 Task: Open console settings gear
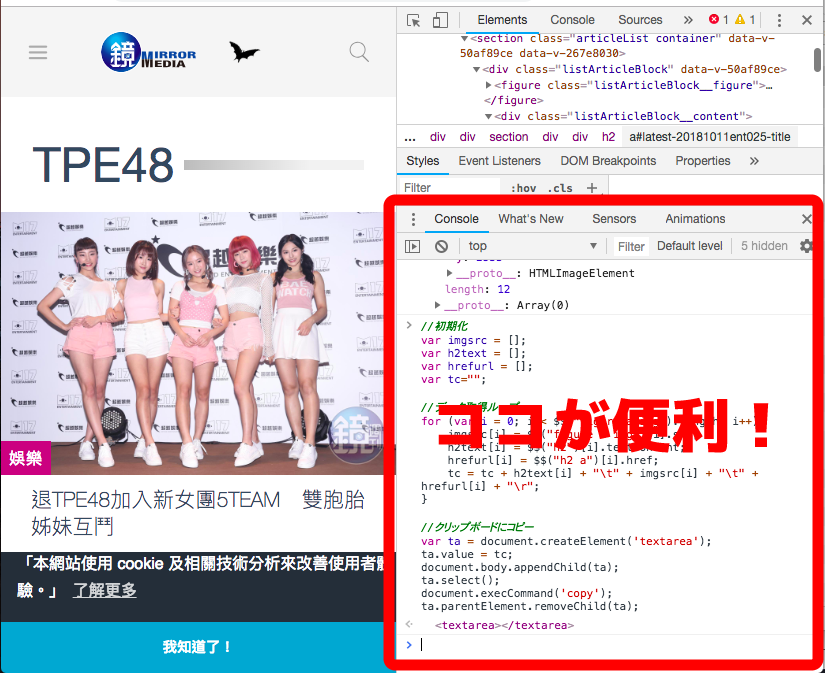pyautogui.click(x=806, y=246)
